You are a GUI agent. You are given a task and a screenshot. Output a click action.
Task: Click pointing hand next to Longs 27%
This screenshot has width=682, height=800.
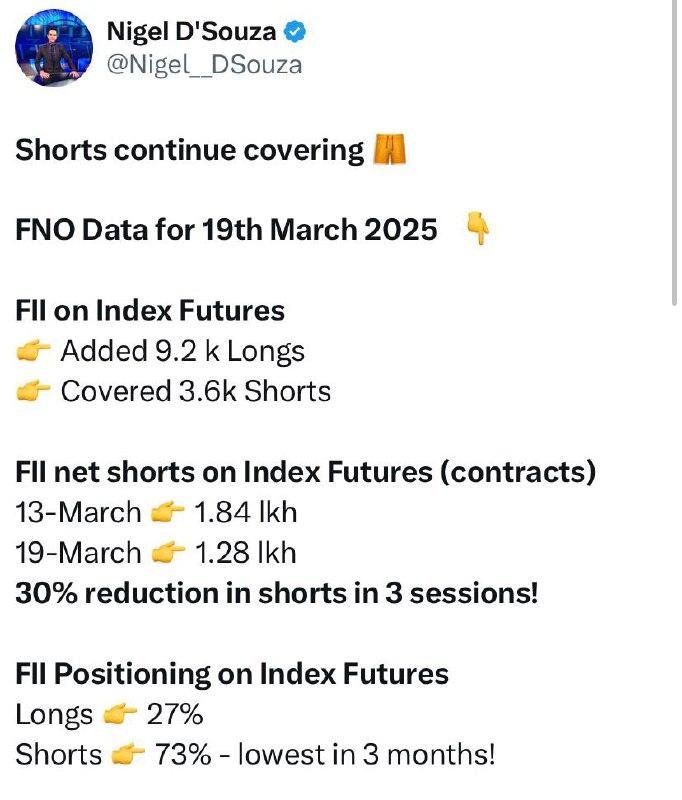(x=120, y=714)
